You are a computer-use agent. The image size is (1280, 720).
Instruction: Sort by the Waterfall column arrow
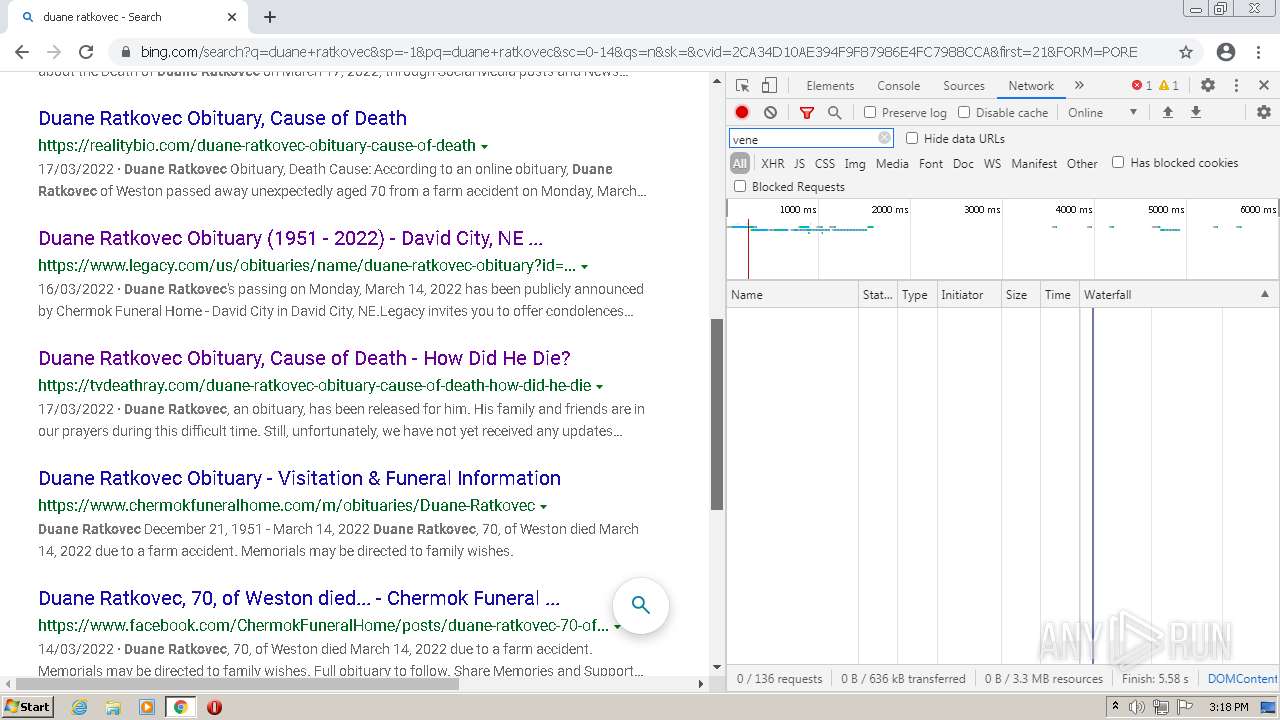1264,295
